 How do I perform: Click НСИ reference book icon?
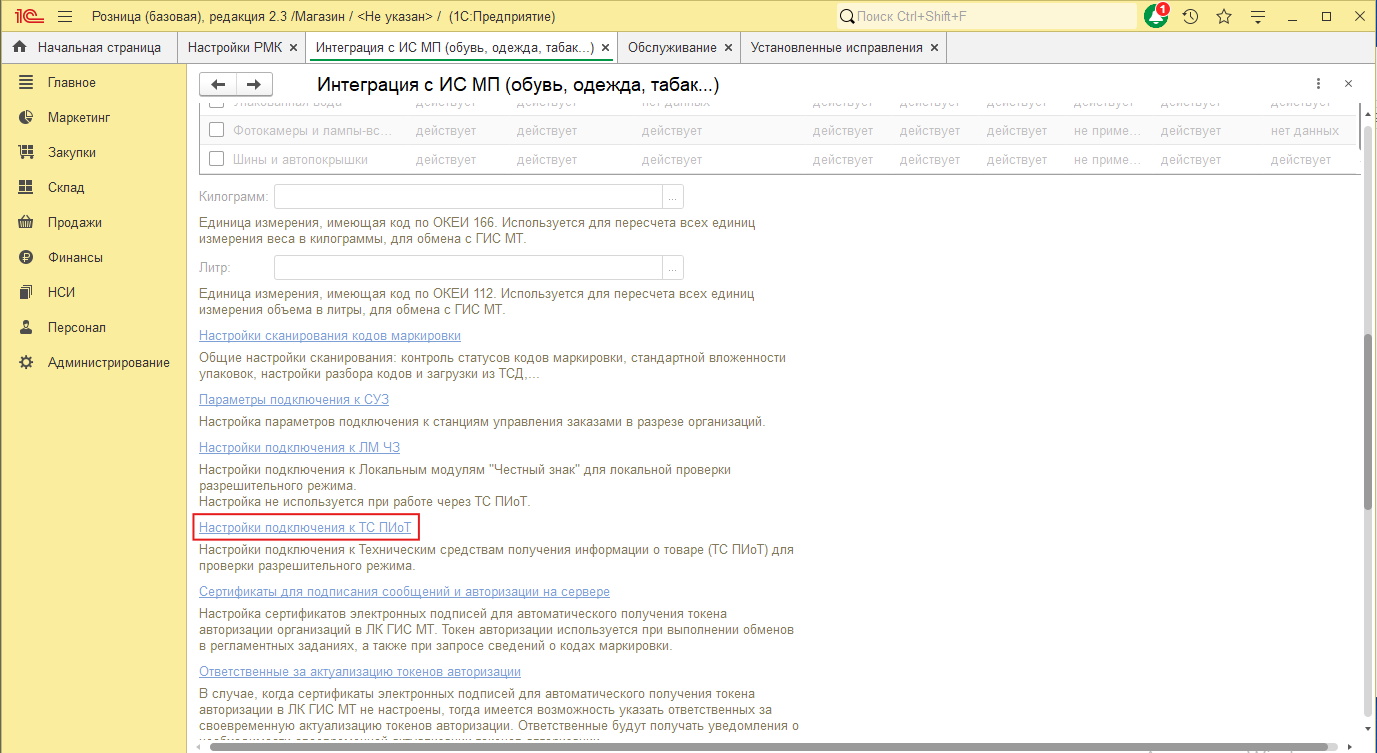27,292
